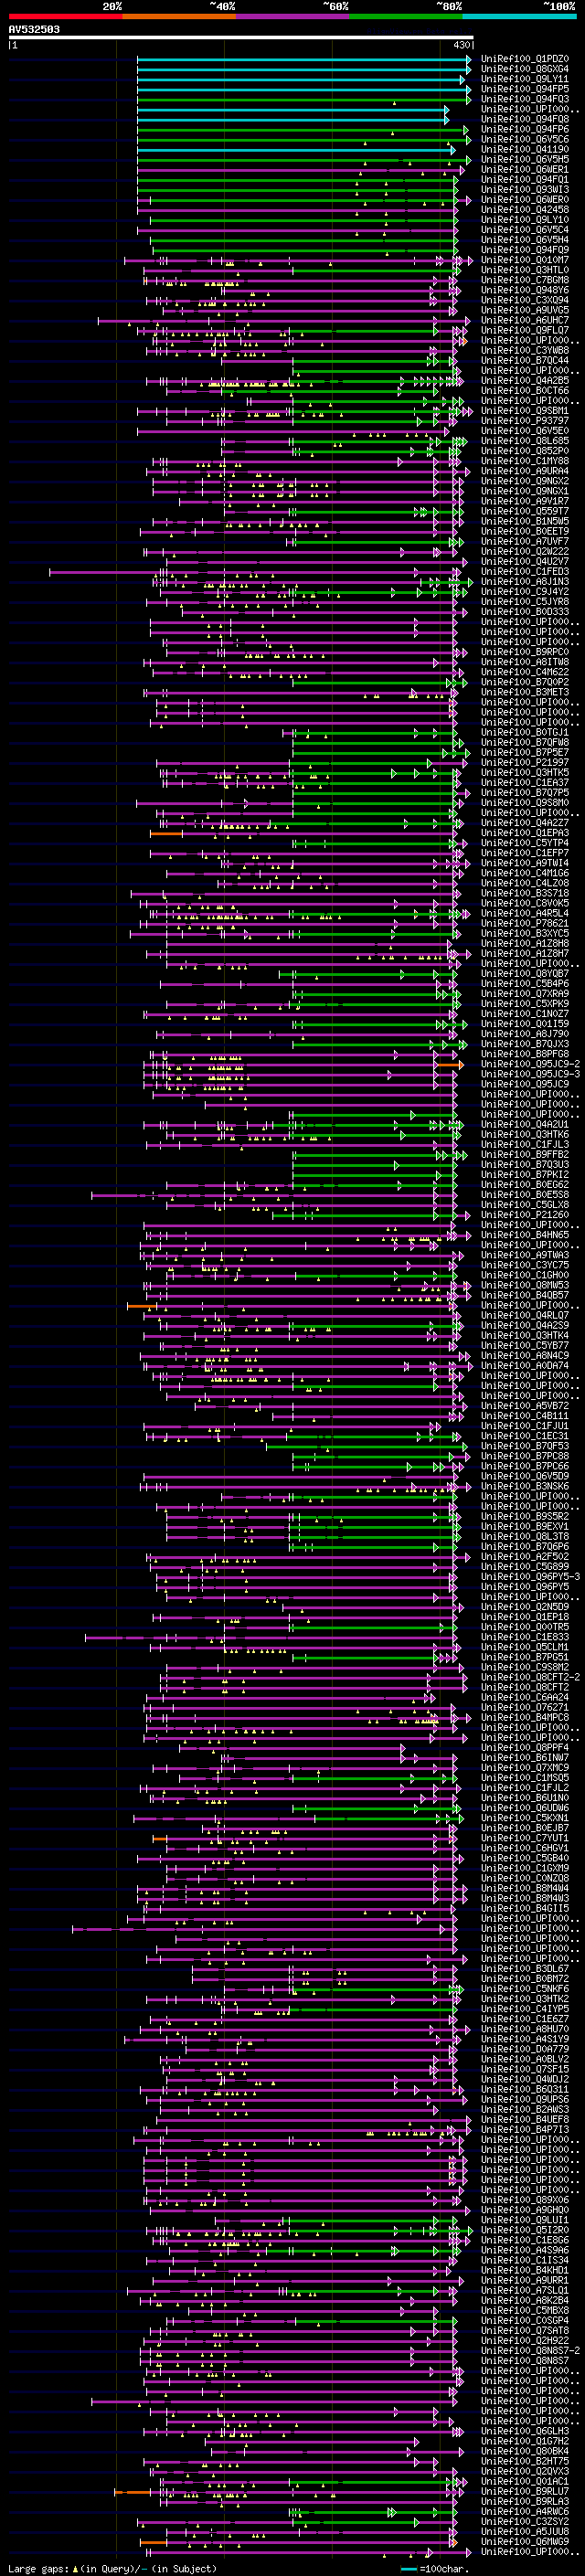Select the UniRef100_Q94FQ9 label
The height and width of the screenshot is (2576, 585).
click(x=525, y=250)
